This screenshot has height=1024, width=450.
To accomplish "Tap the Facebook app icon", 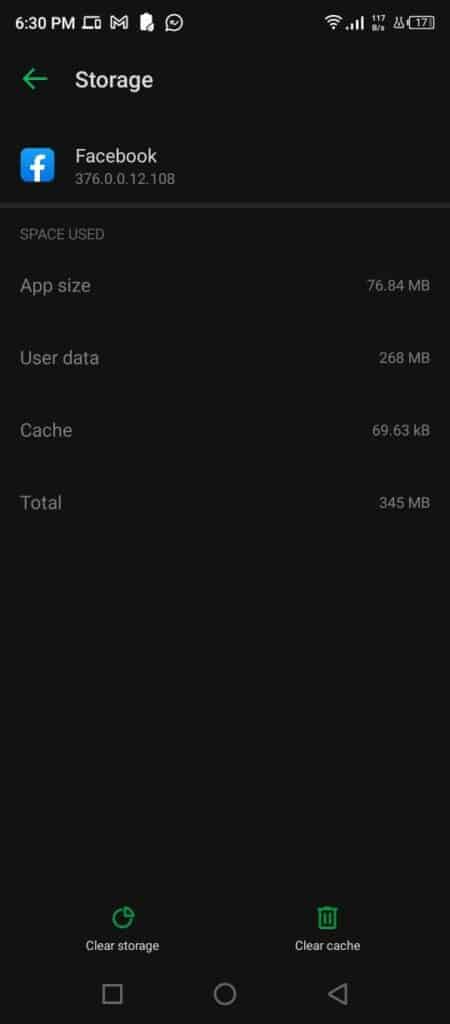I will pos(37,165).
